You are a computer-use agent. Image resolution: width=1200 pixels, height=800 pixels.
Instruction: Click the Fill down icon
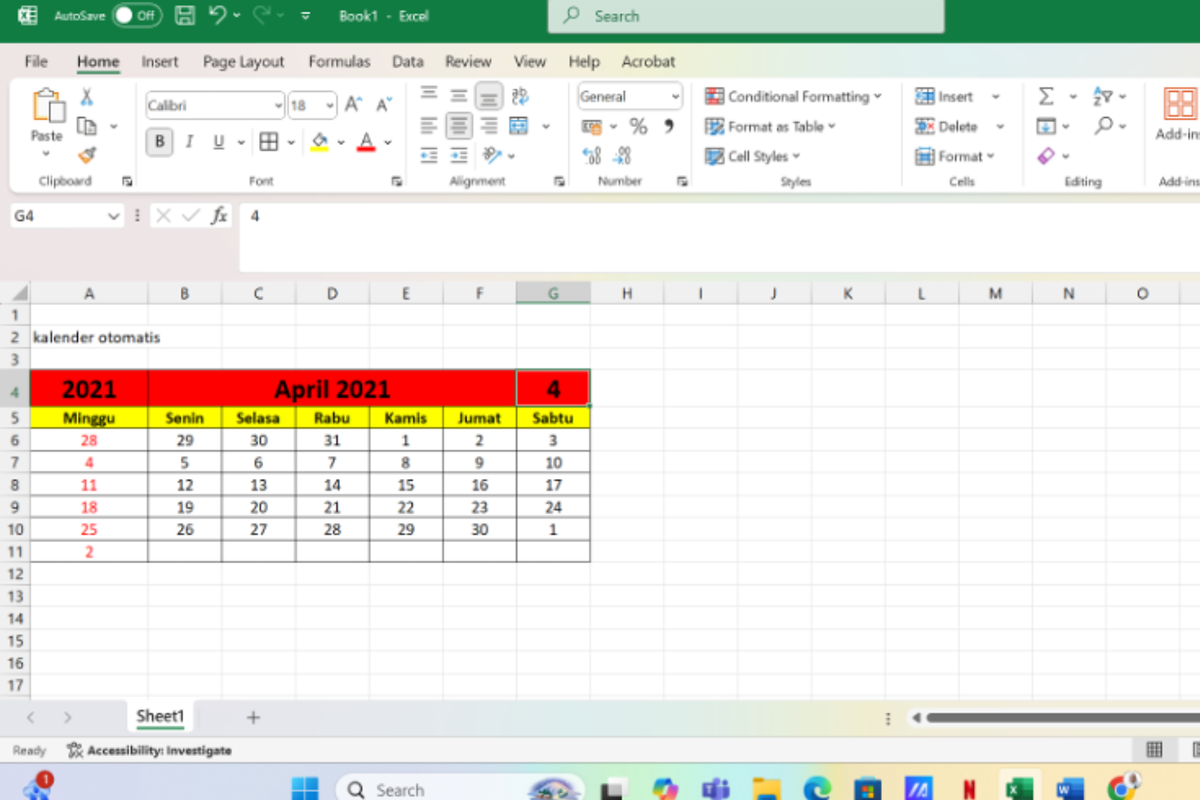click(1046, 126)
